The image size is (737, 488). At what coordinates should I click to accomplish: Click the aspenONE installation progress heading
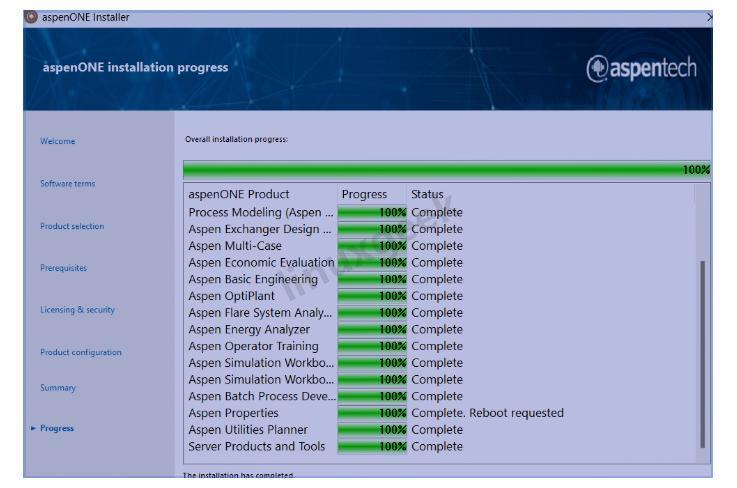[x=135, y=68]
